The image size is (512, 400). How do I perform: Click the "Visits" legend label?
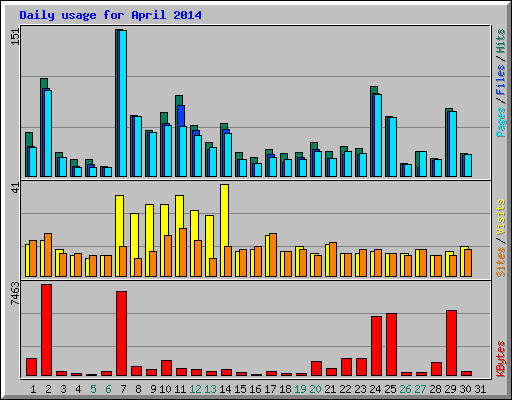click(501, 218)
